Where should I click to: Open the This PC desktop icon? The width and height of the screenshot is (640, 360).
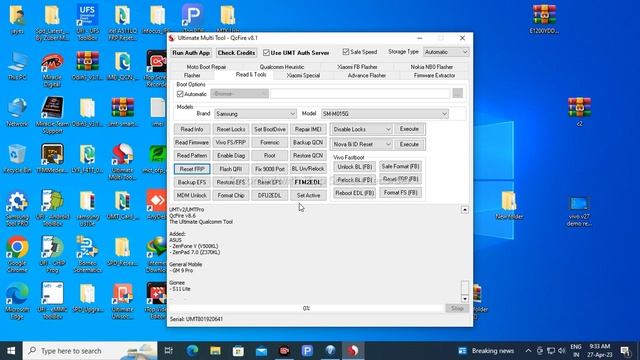pos(17,67)
